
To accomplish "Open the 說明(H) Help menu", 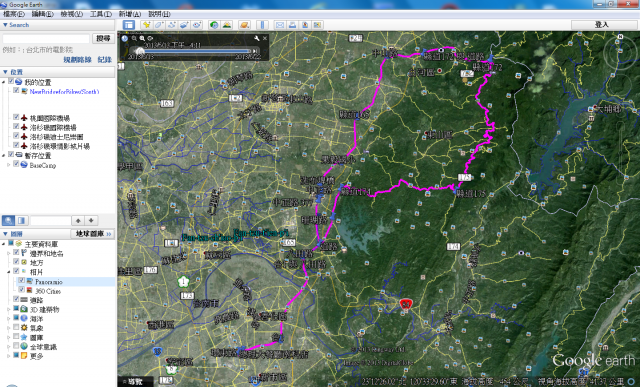I will pos(159,14).
